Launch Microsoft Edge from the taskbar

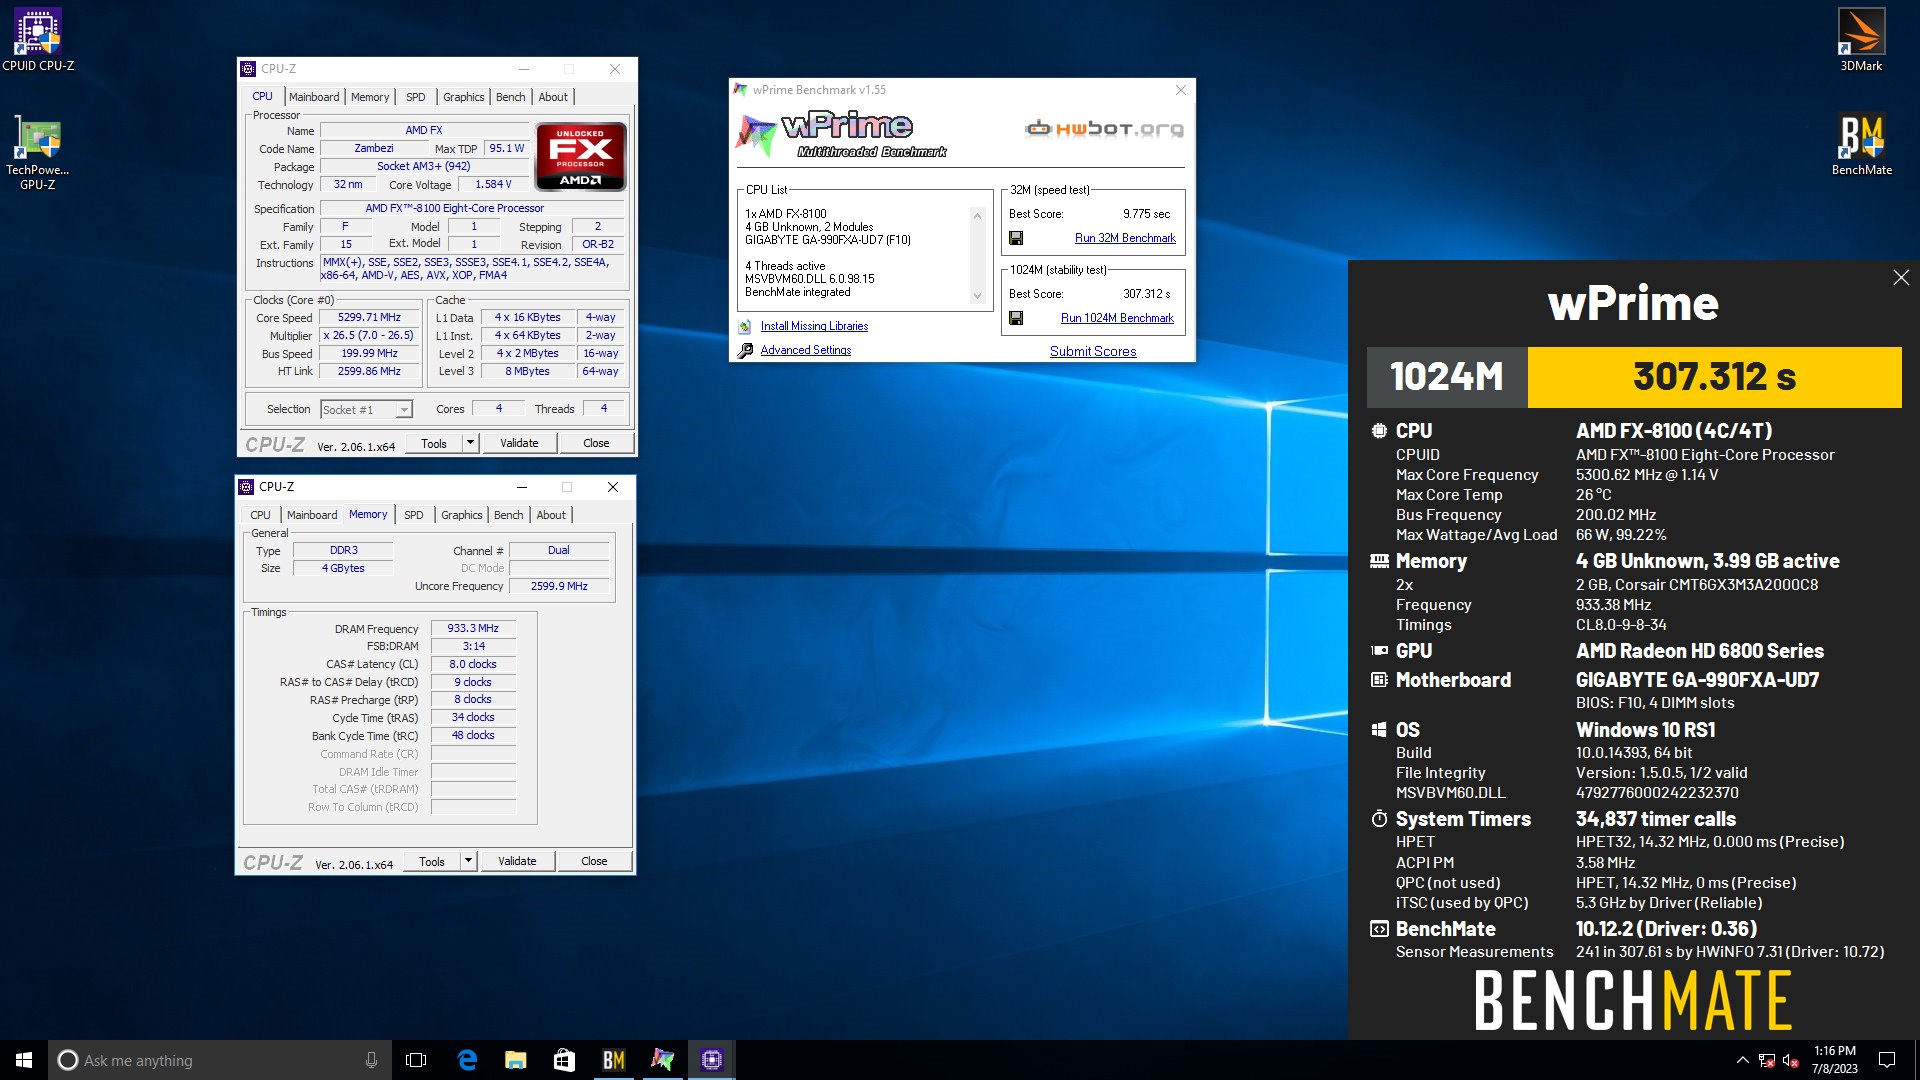click(467, 1060)
